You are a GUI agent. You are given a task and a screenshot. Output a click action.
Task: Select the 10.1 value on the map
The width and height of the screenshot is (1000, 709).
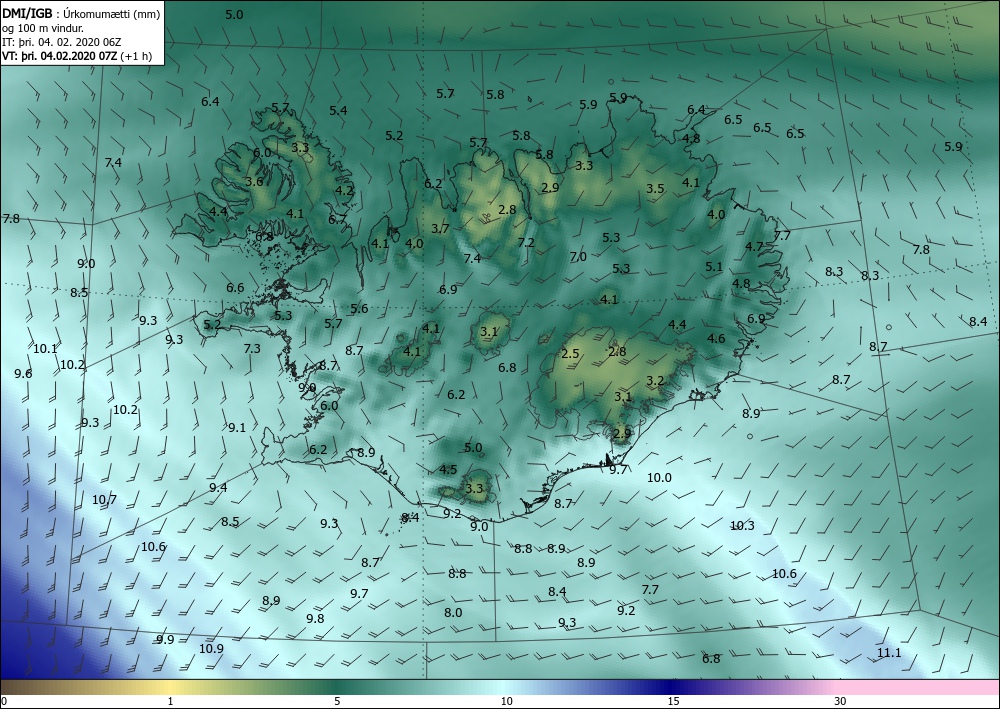click(x=45, y=349)
